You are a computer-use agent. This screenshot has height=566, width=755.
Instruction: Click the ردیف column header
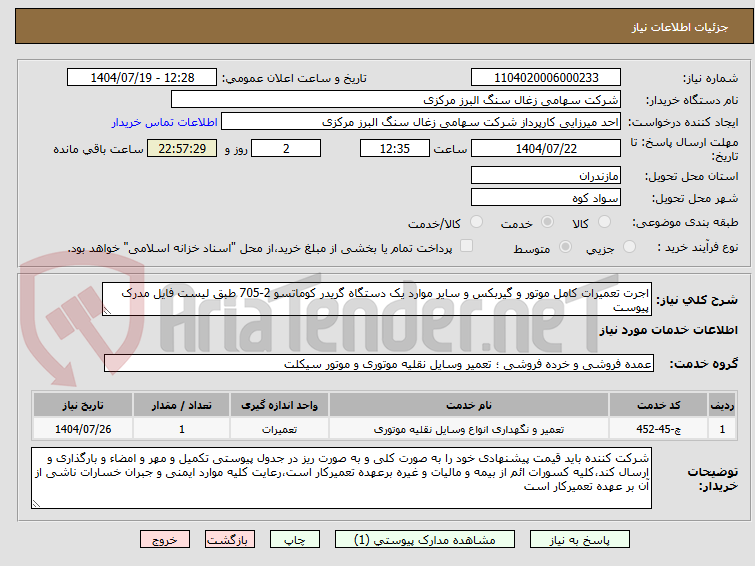pos(722,405)
